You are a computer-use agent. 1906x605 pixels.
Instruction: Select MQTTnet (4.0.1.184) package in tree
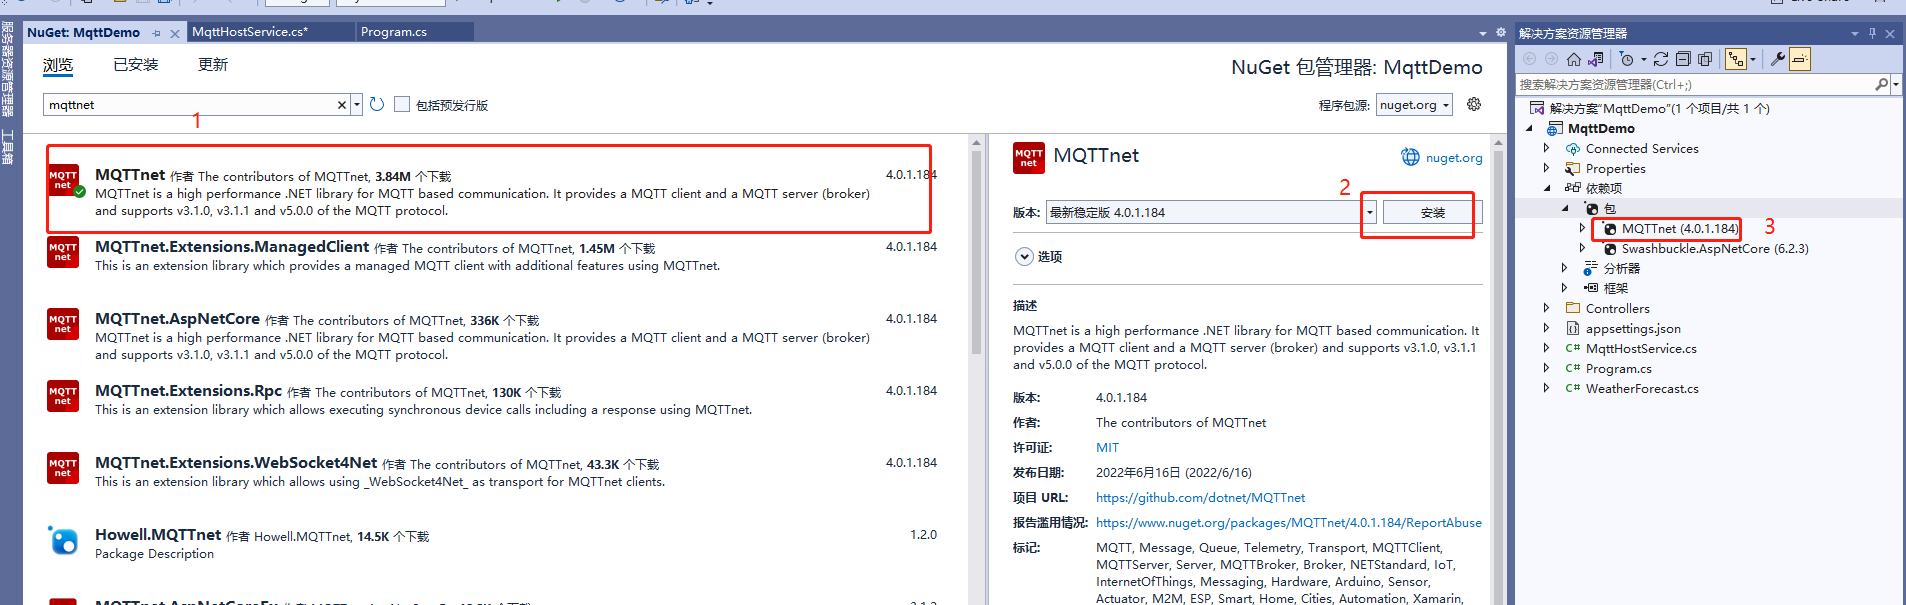tap(1680, 229)
